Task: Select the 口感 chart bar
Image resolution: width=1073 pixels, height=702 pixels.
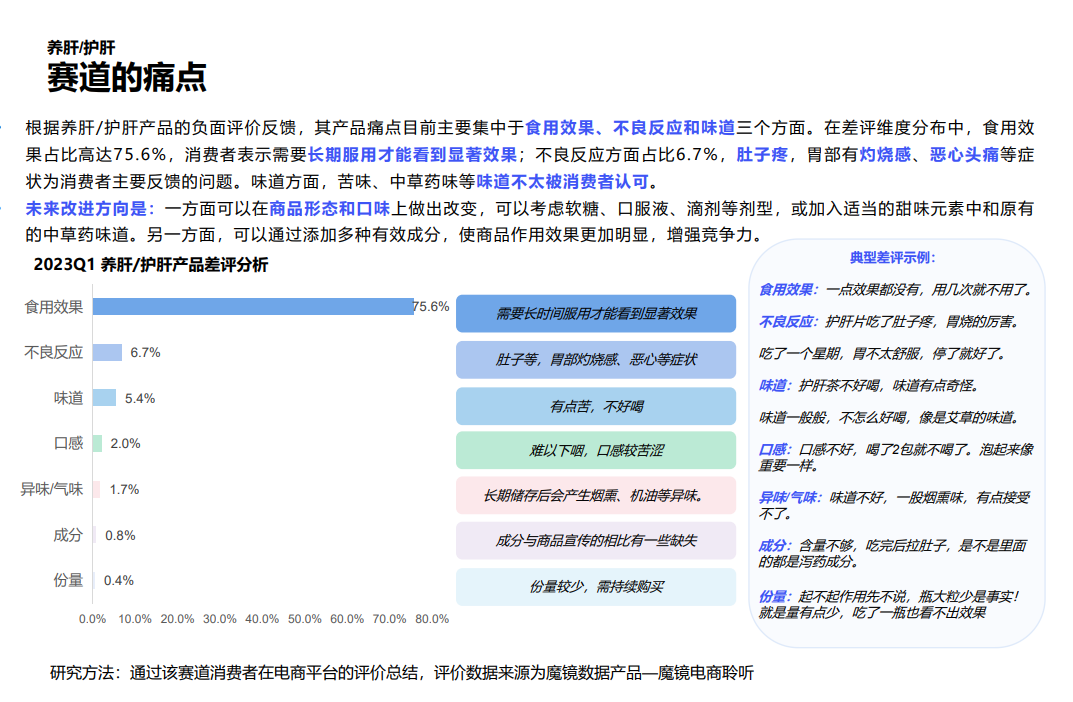Action: click(x=96, y=441)
